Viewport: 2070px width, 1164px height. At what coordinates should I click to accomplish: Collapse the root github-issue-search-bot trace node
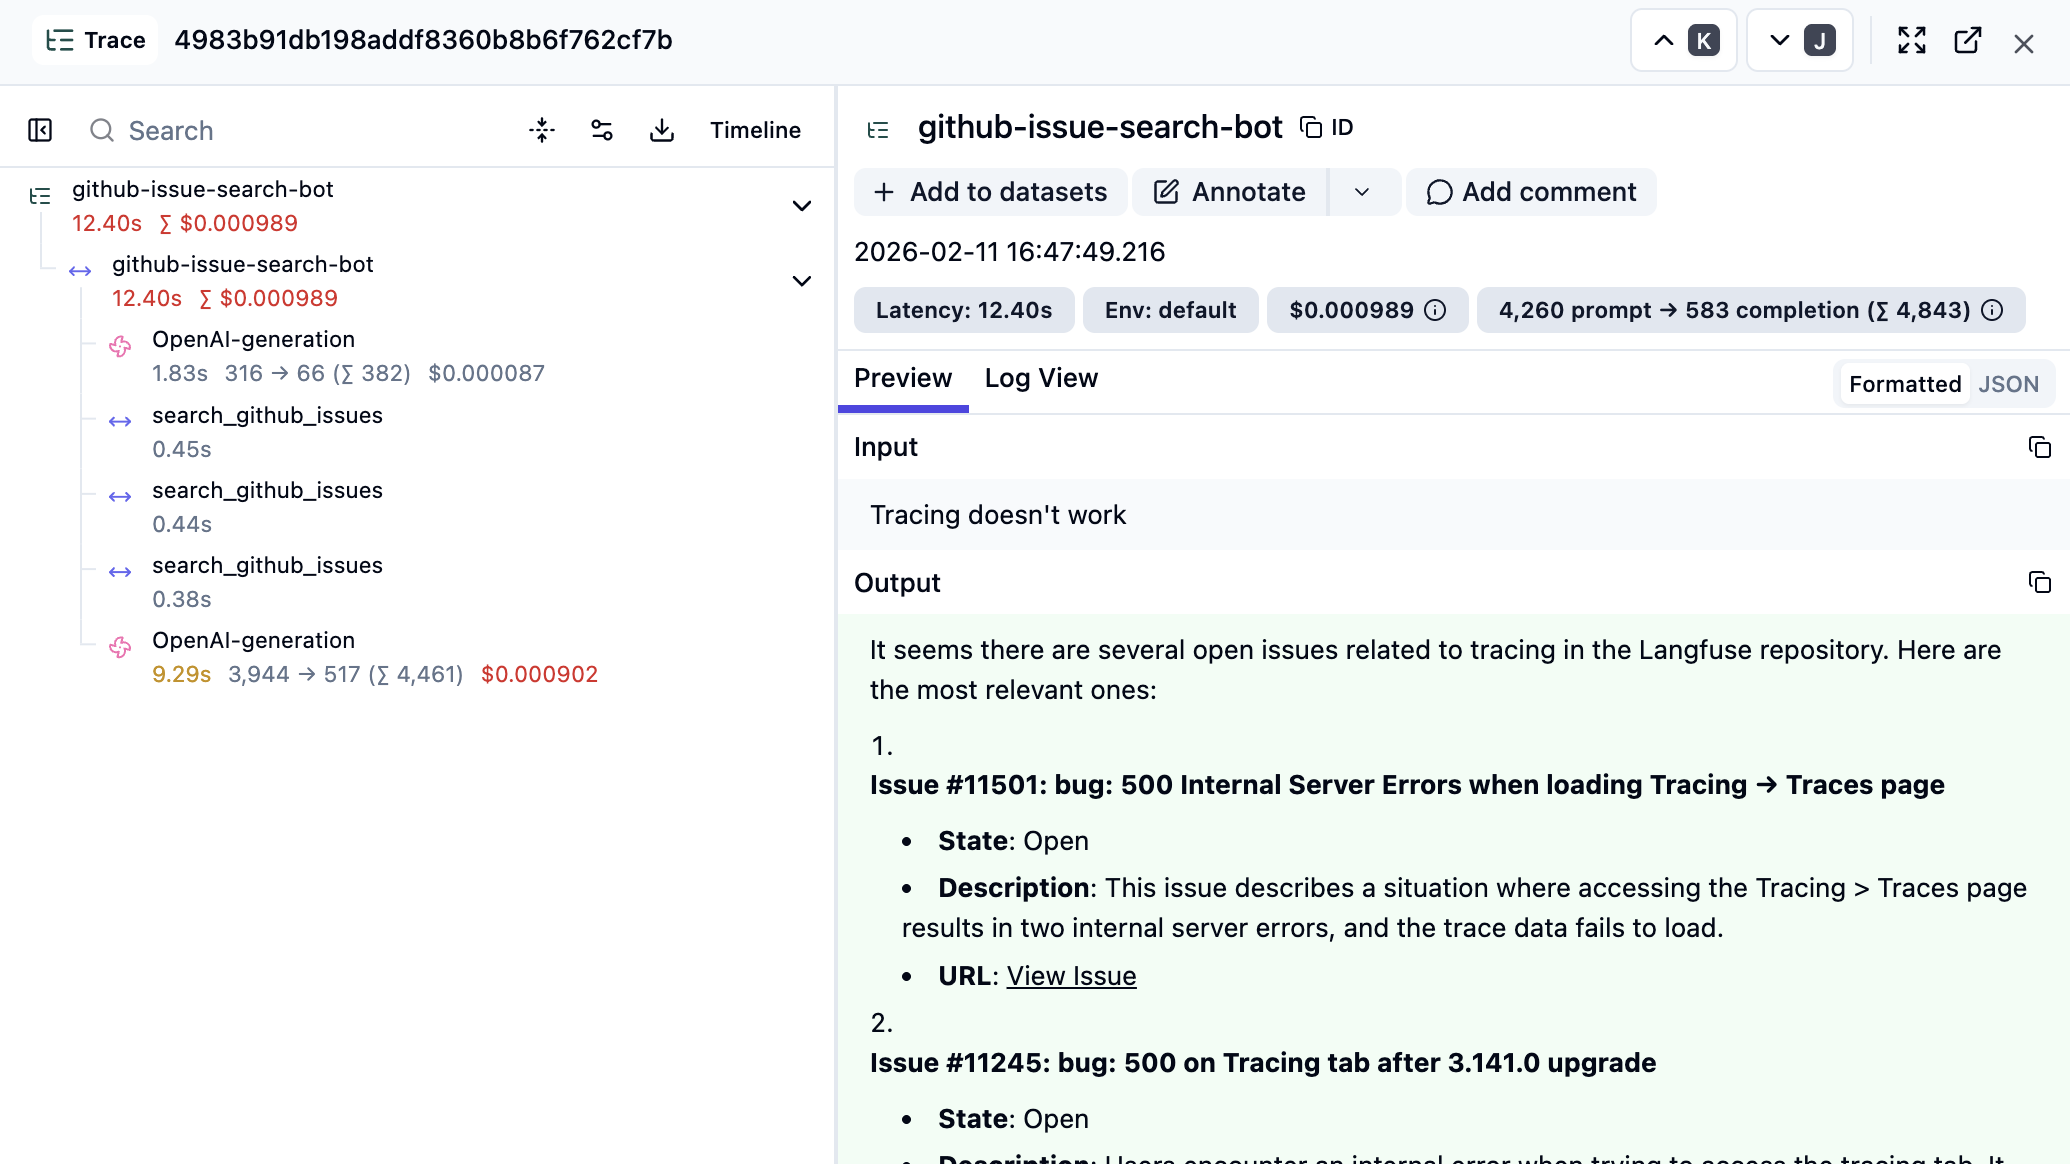pos(801,205)
